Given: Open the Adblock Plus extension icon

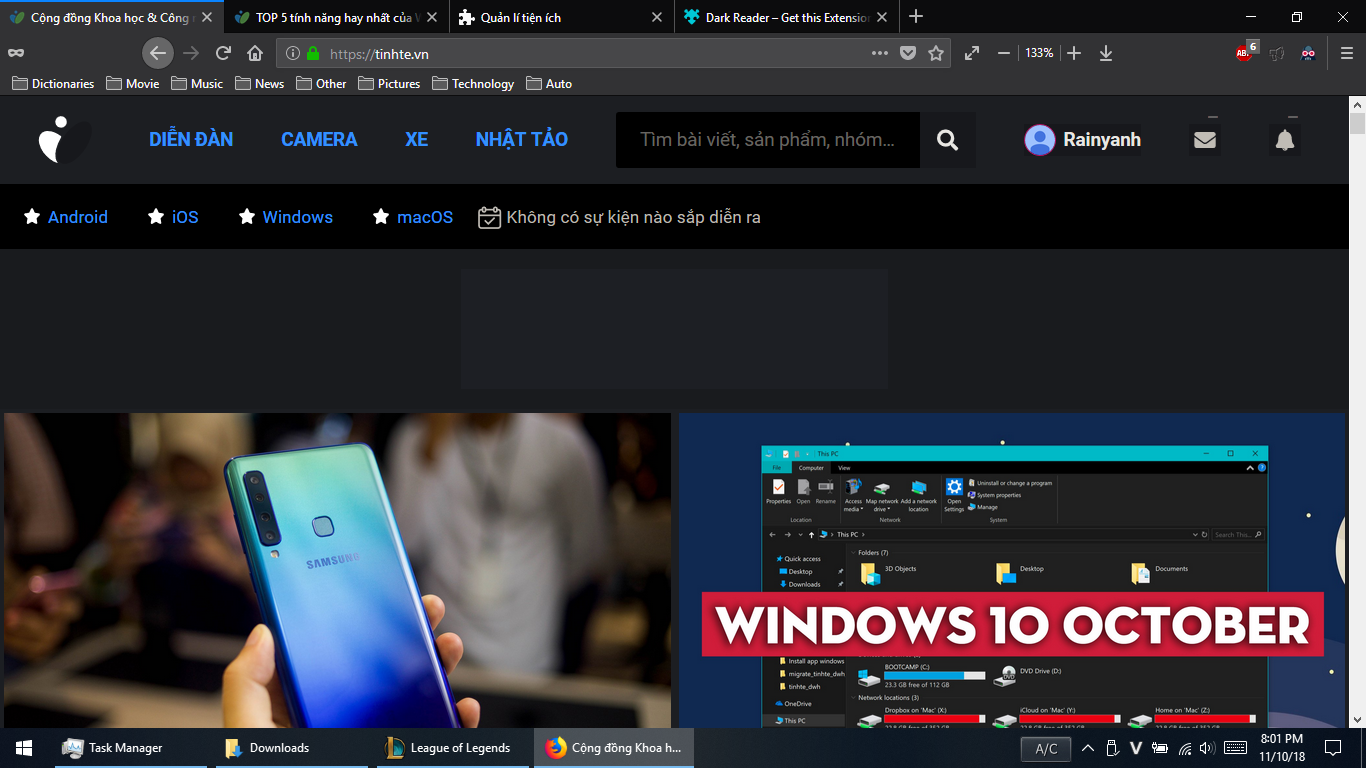Looking at the screenshot, I should click(1245, 52).
